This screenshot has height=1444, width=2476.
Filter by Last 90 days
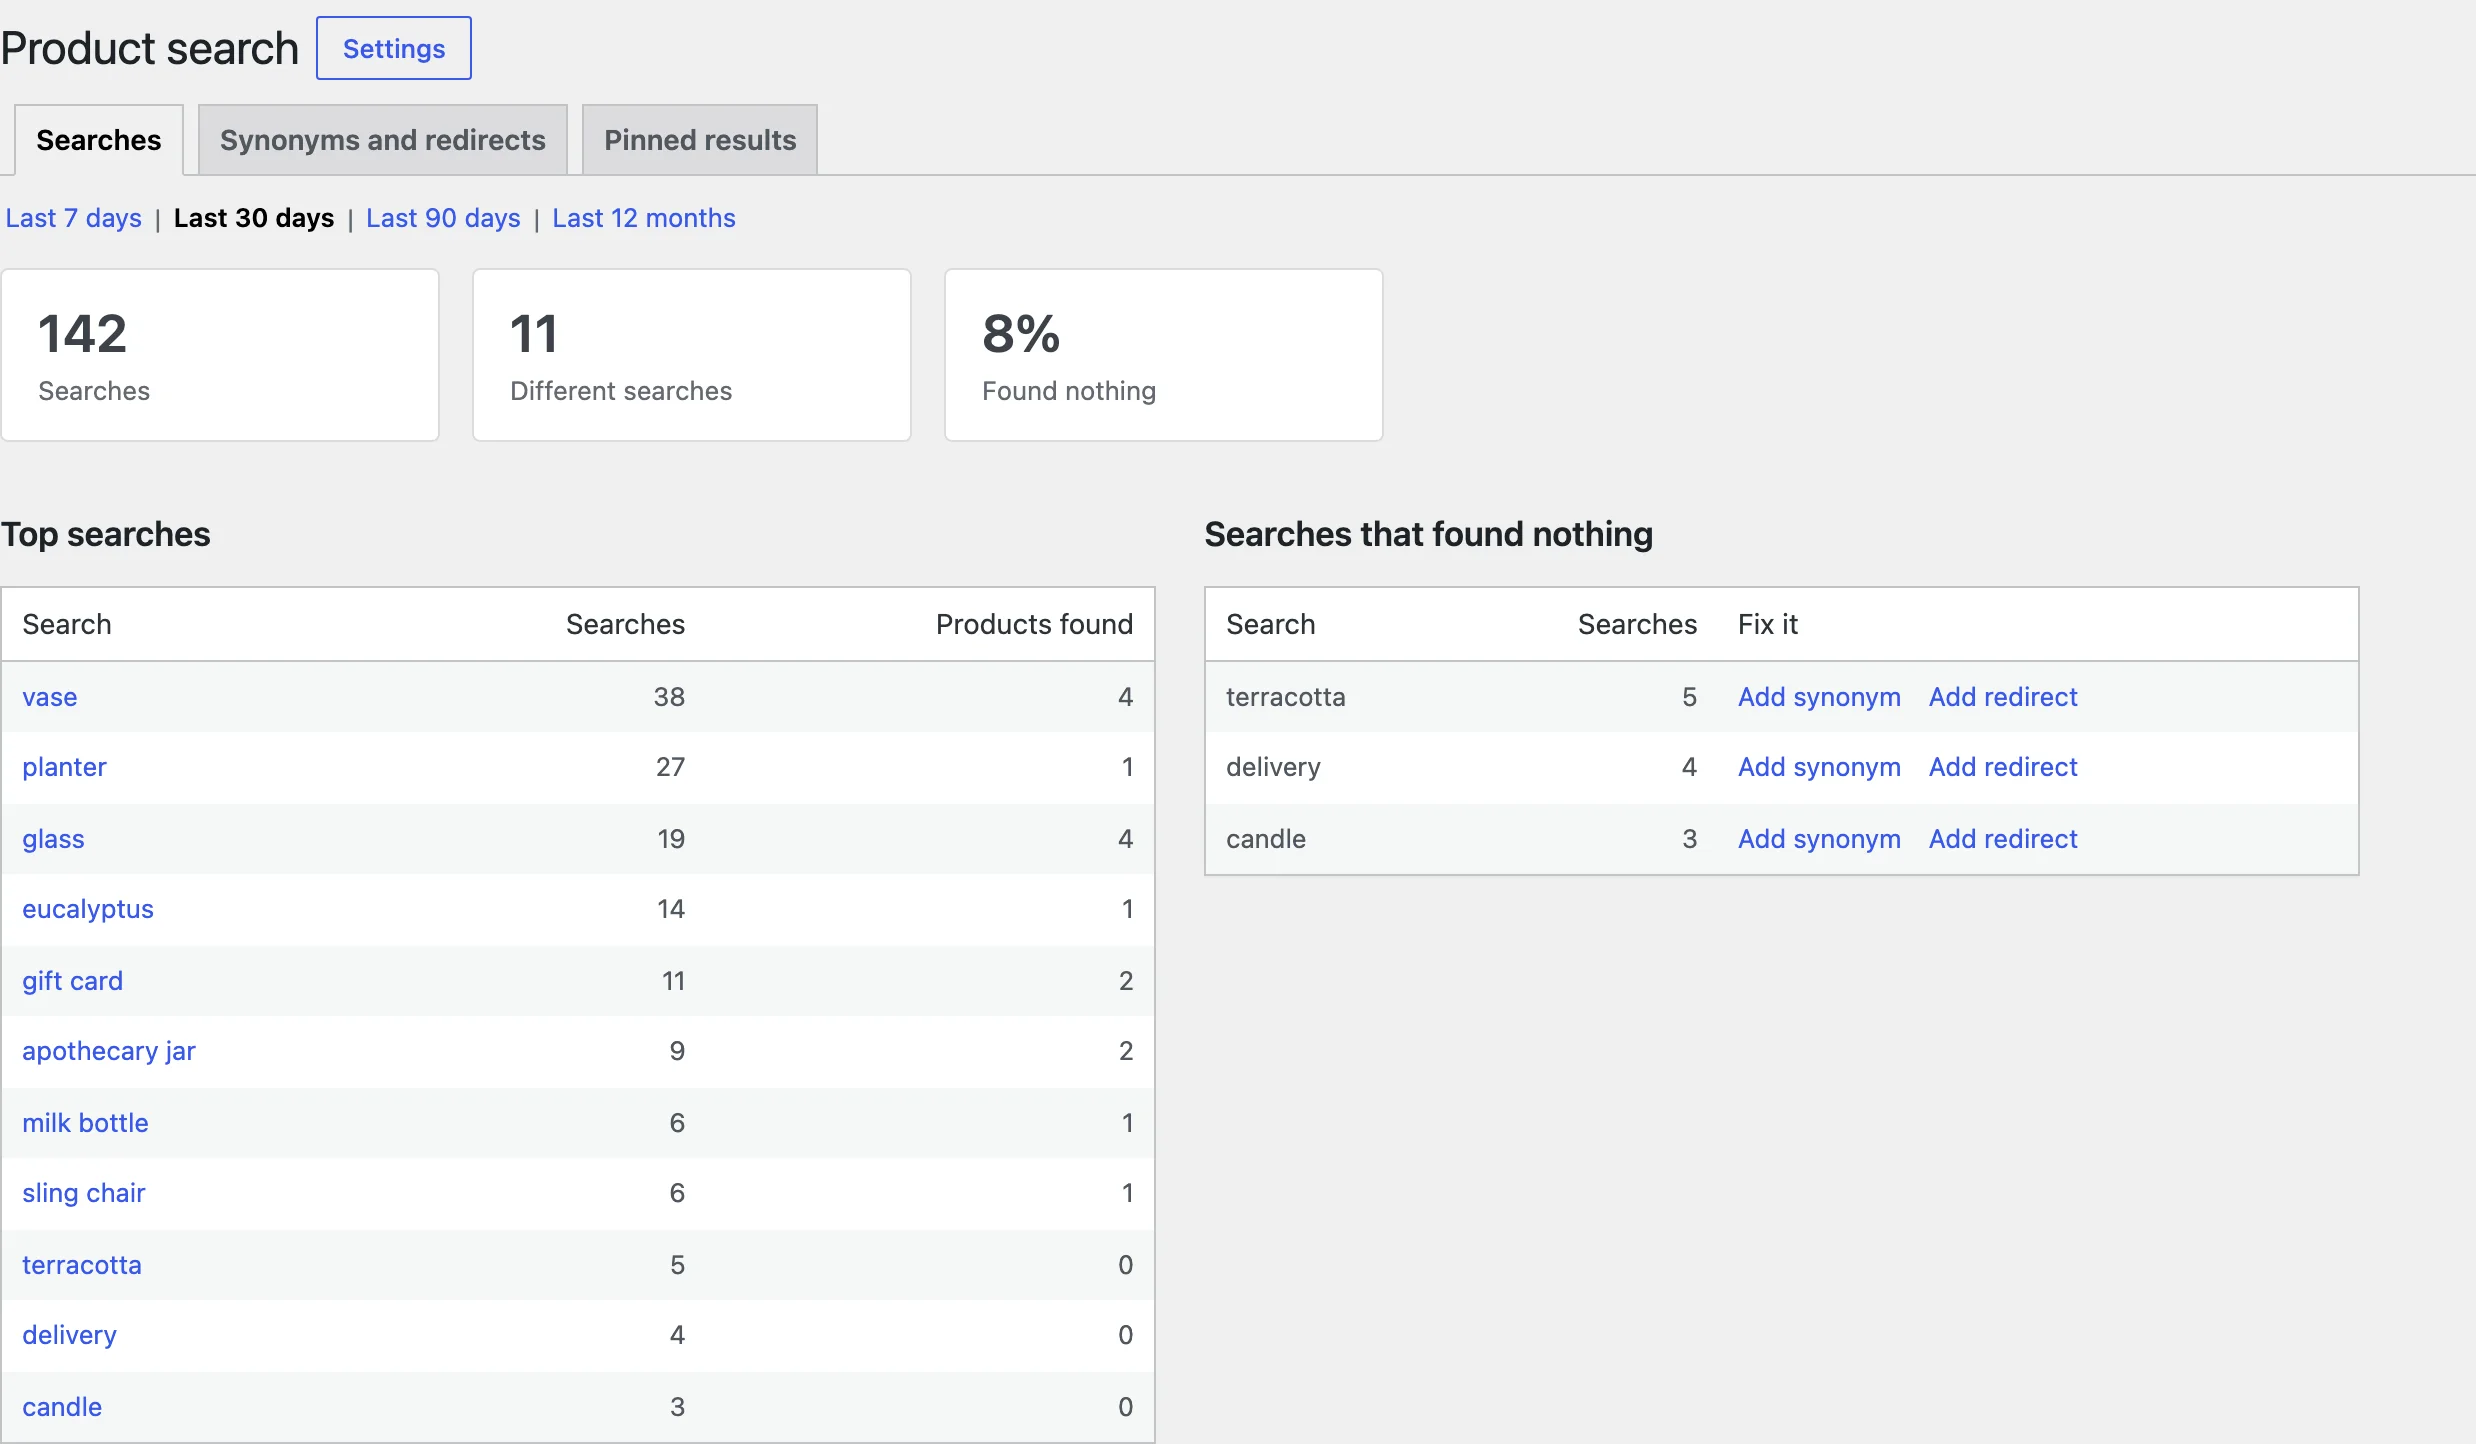click(443, 218)
